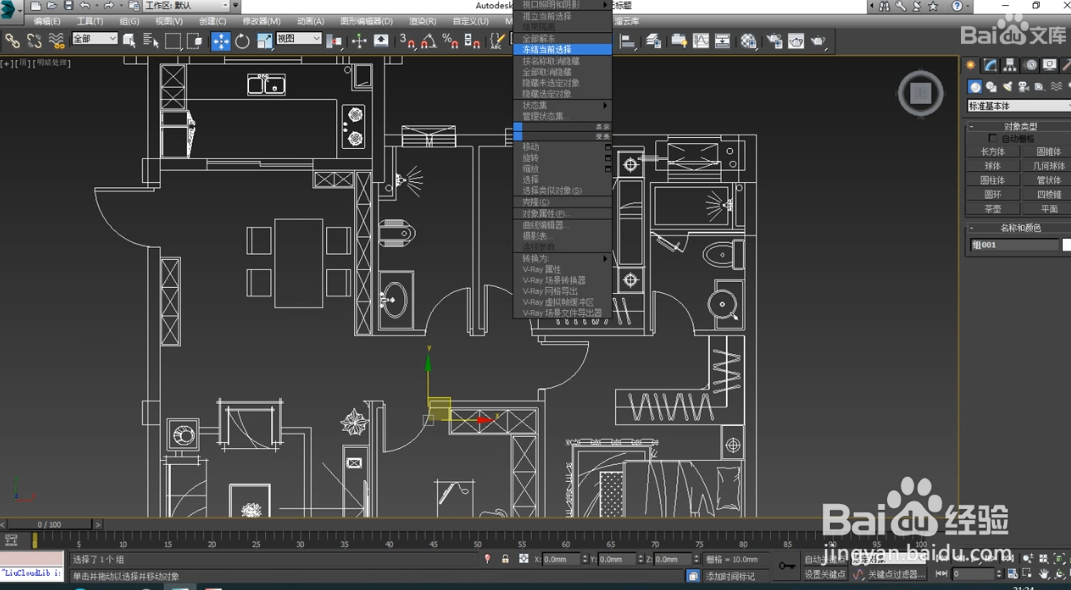Create a 长方体 primitive
Screen dimensions: 1071x590
point(992,152)
